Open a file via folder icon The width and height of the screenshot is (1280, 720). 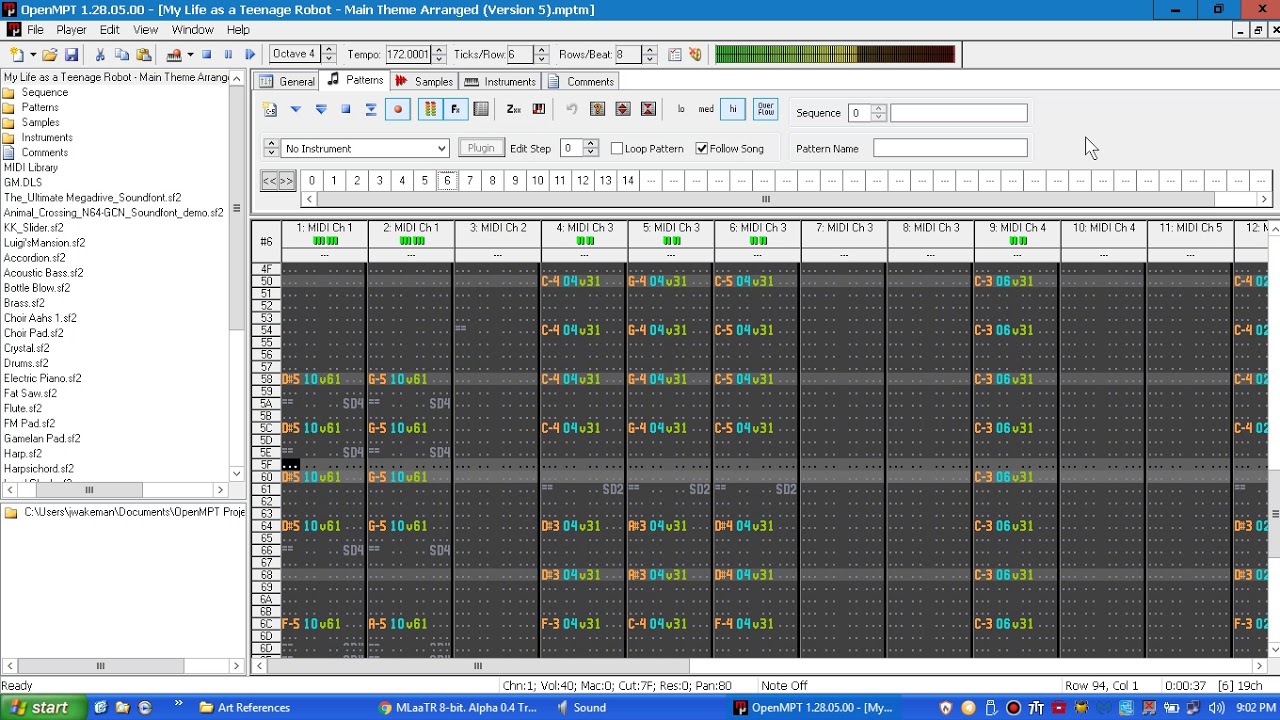[49, 55]
